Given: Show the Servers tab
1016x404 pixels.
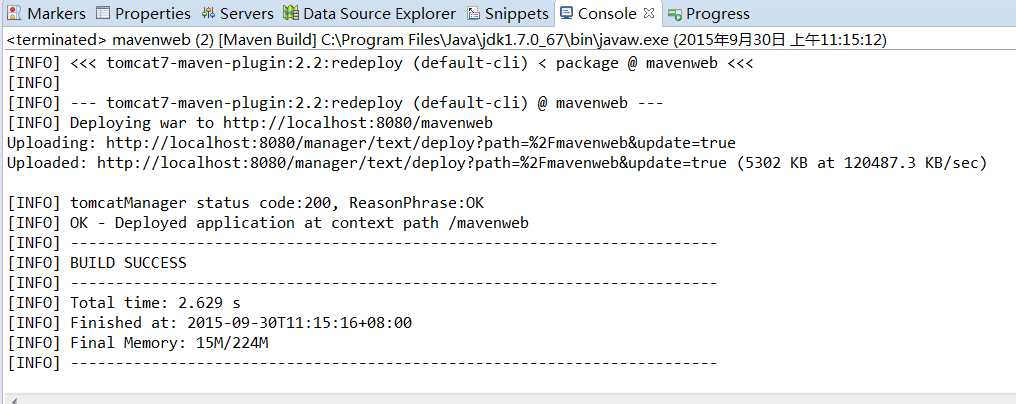Looking at the screenshot, I should (237, 14).
